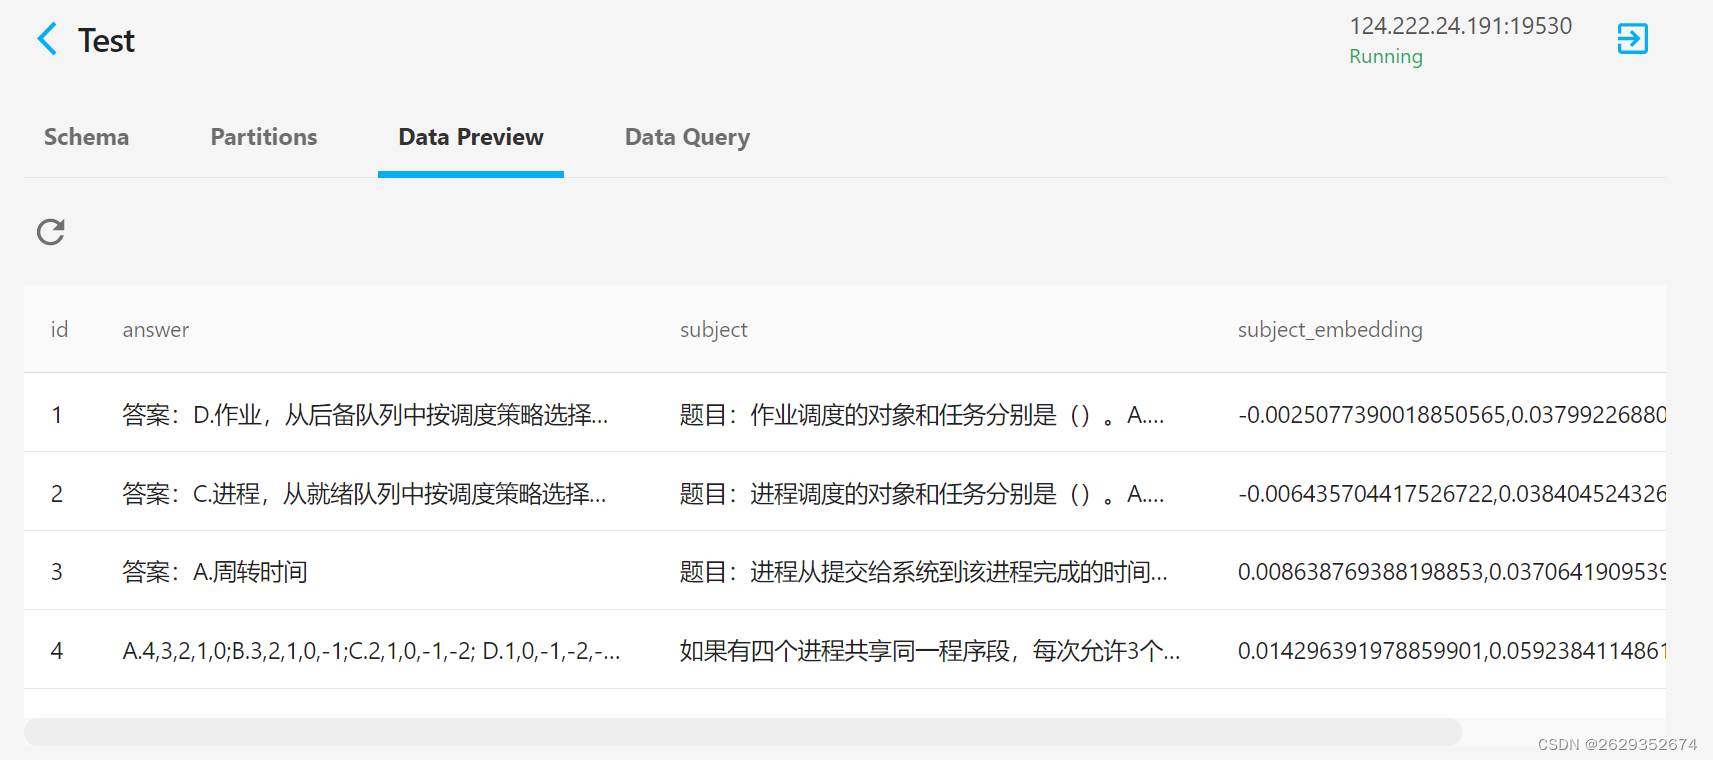
Task: Click the embedding value starting -0.0025077
Action: click(x=1452, y=415)
